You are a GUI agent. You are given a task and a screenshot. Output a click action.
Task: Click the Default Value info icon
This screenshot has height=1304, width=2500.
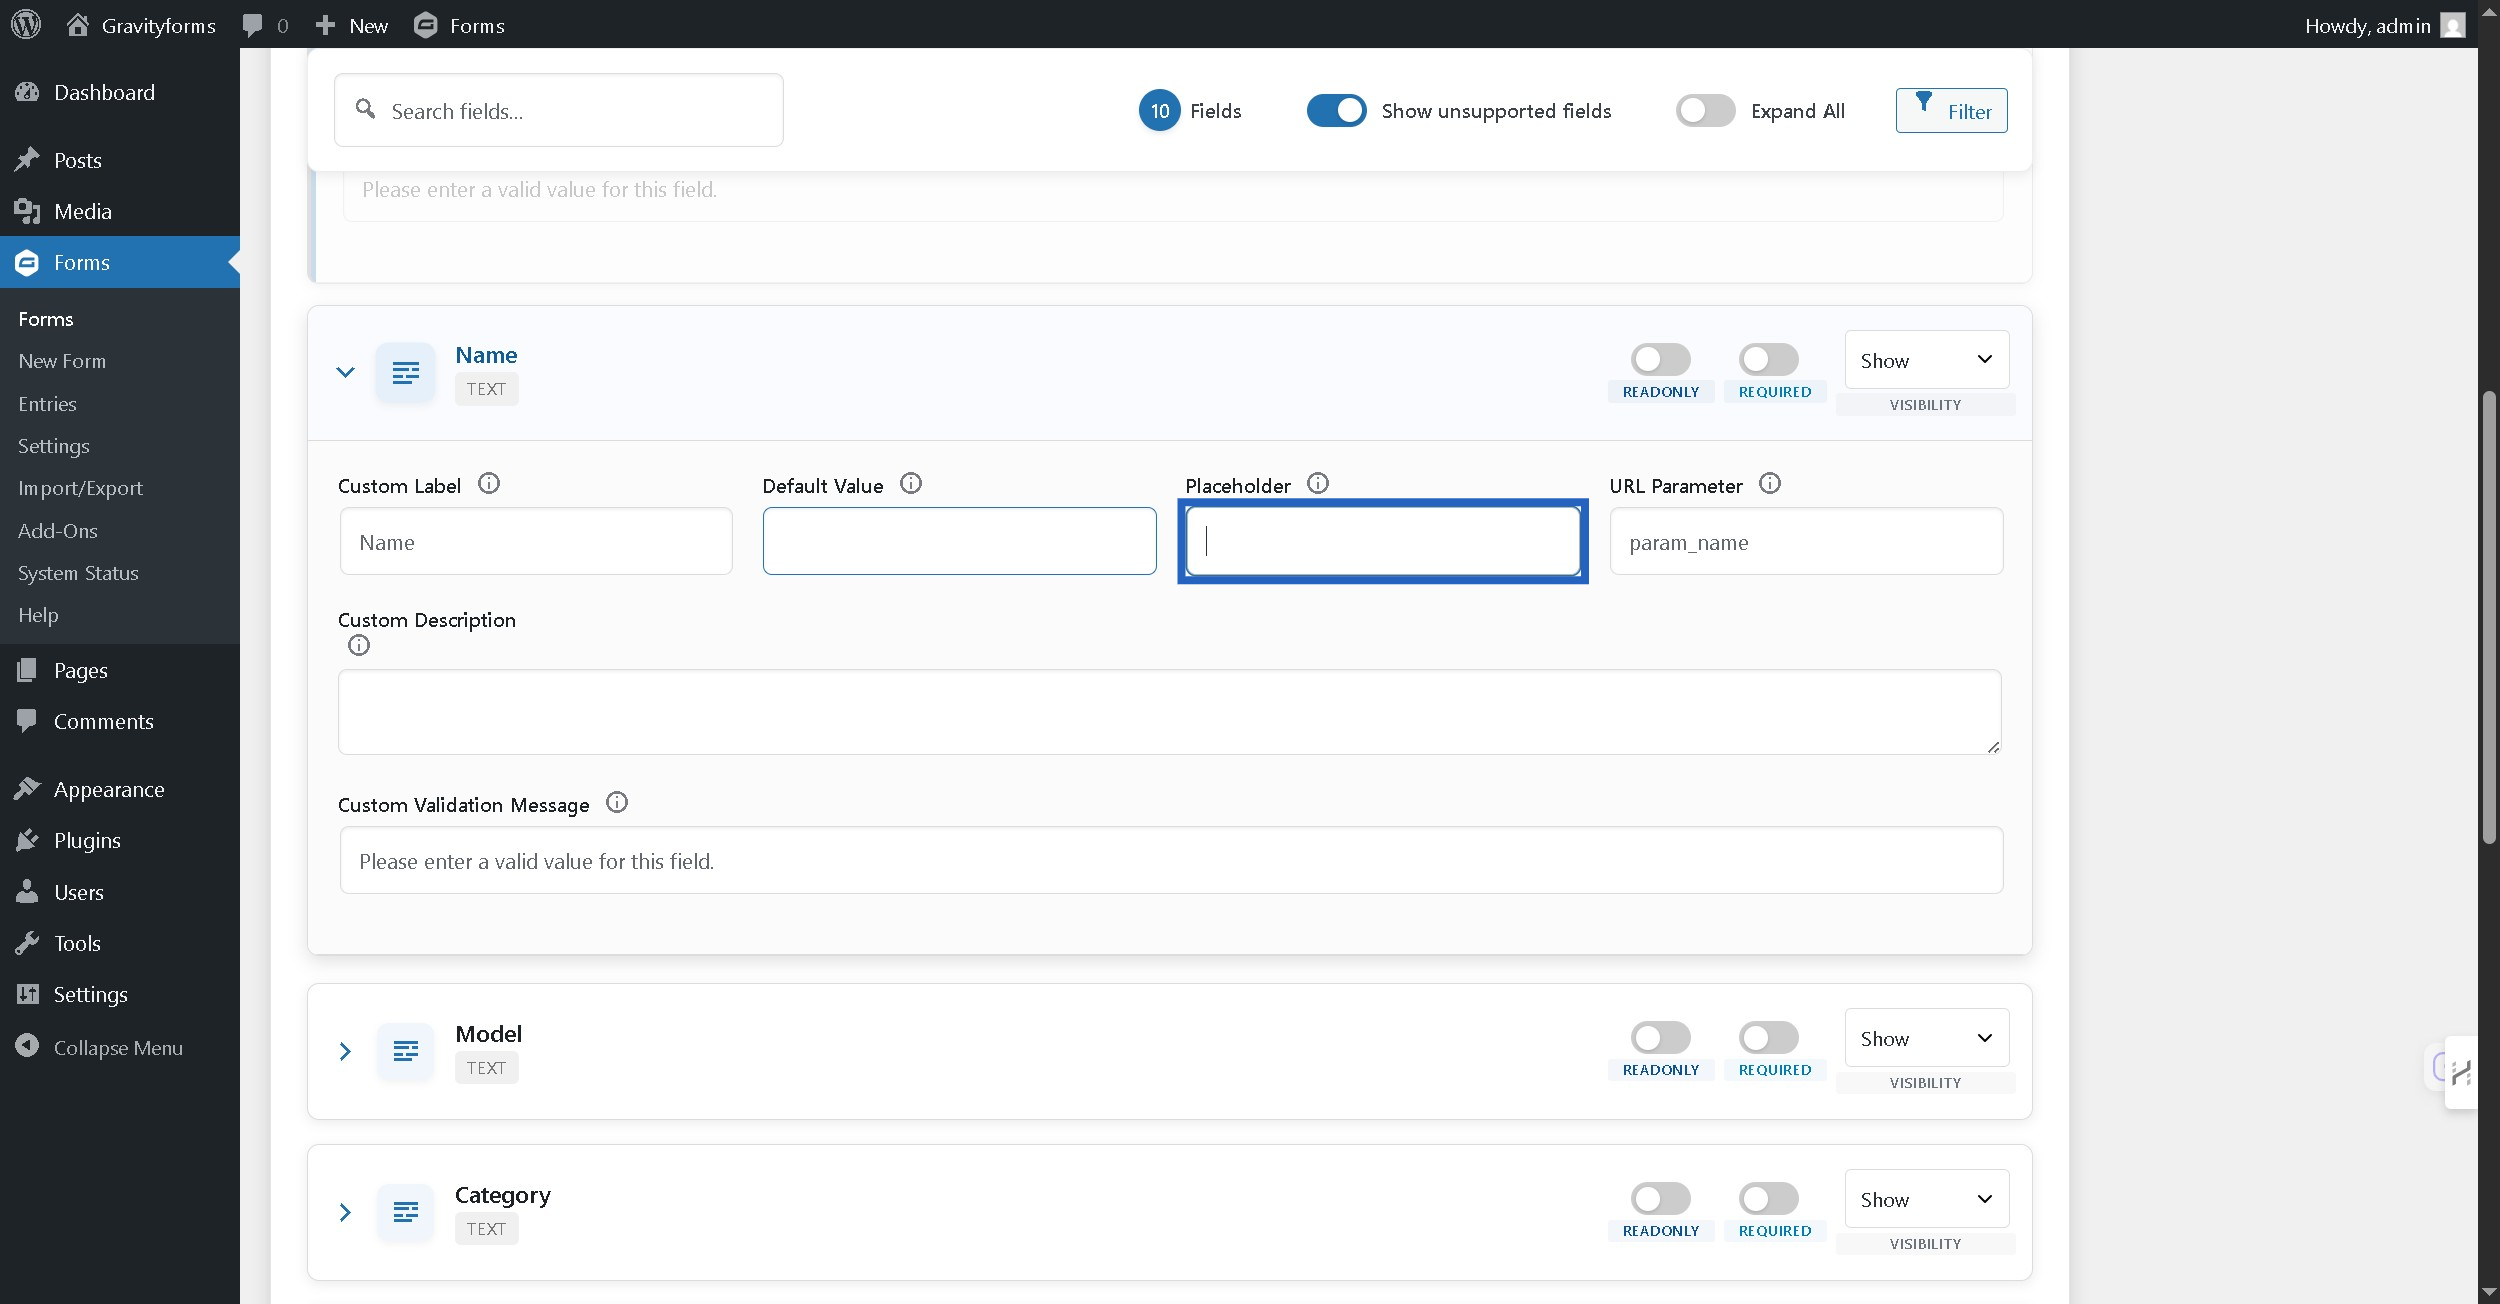pyautogui.click(x=910, y=484)
